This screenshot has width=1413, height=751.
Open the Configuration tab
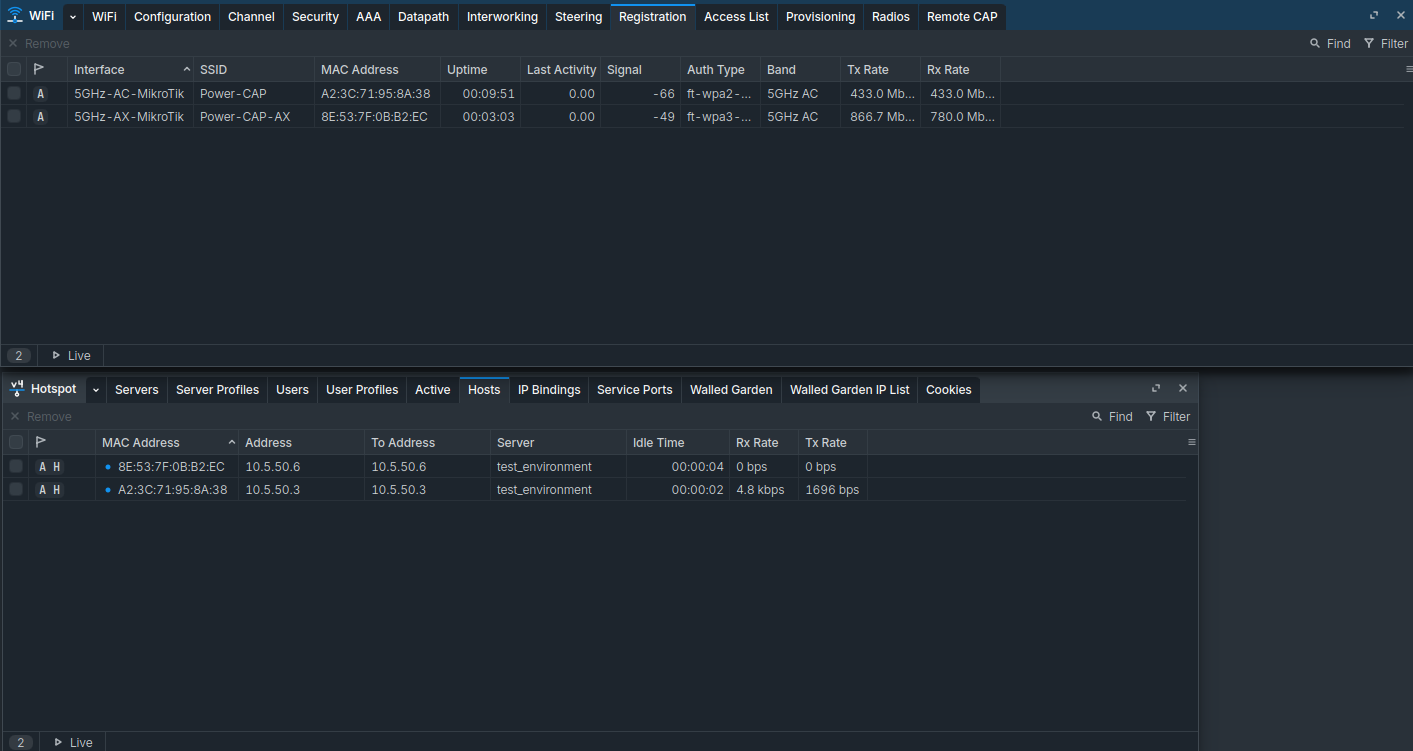click(x=172, y=17)
